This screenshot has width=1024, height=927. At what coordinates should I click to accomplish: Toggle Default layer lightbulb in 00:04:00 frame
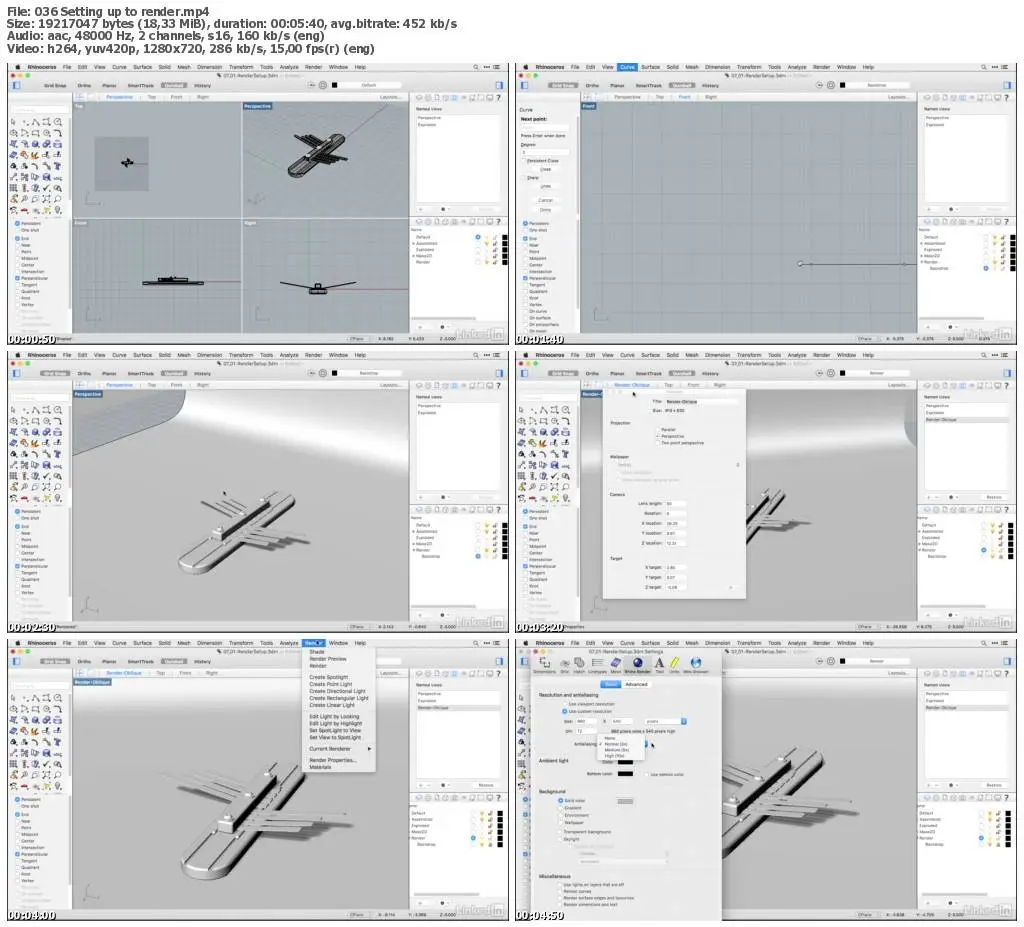pyautogui.click(x=483, y=813)
